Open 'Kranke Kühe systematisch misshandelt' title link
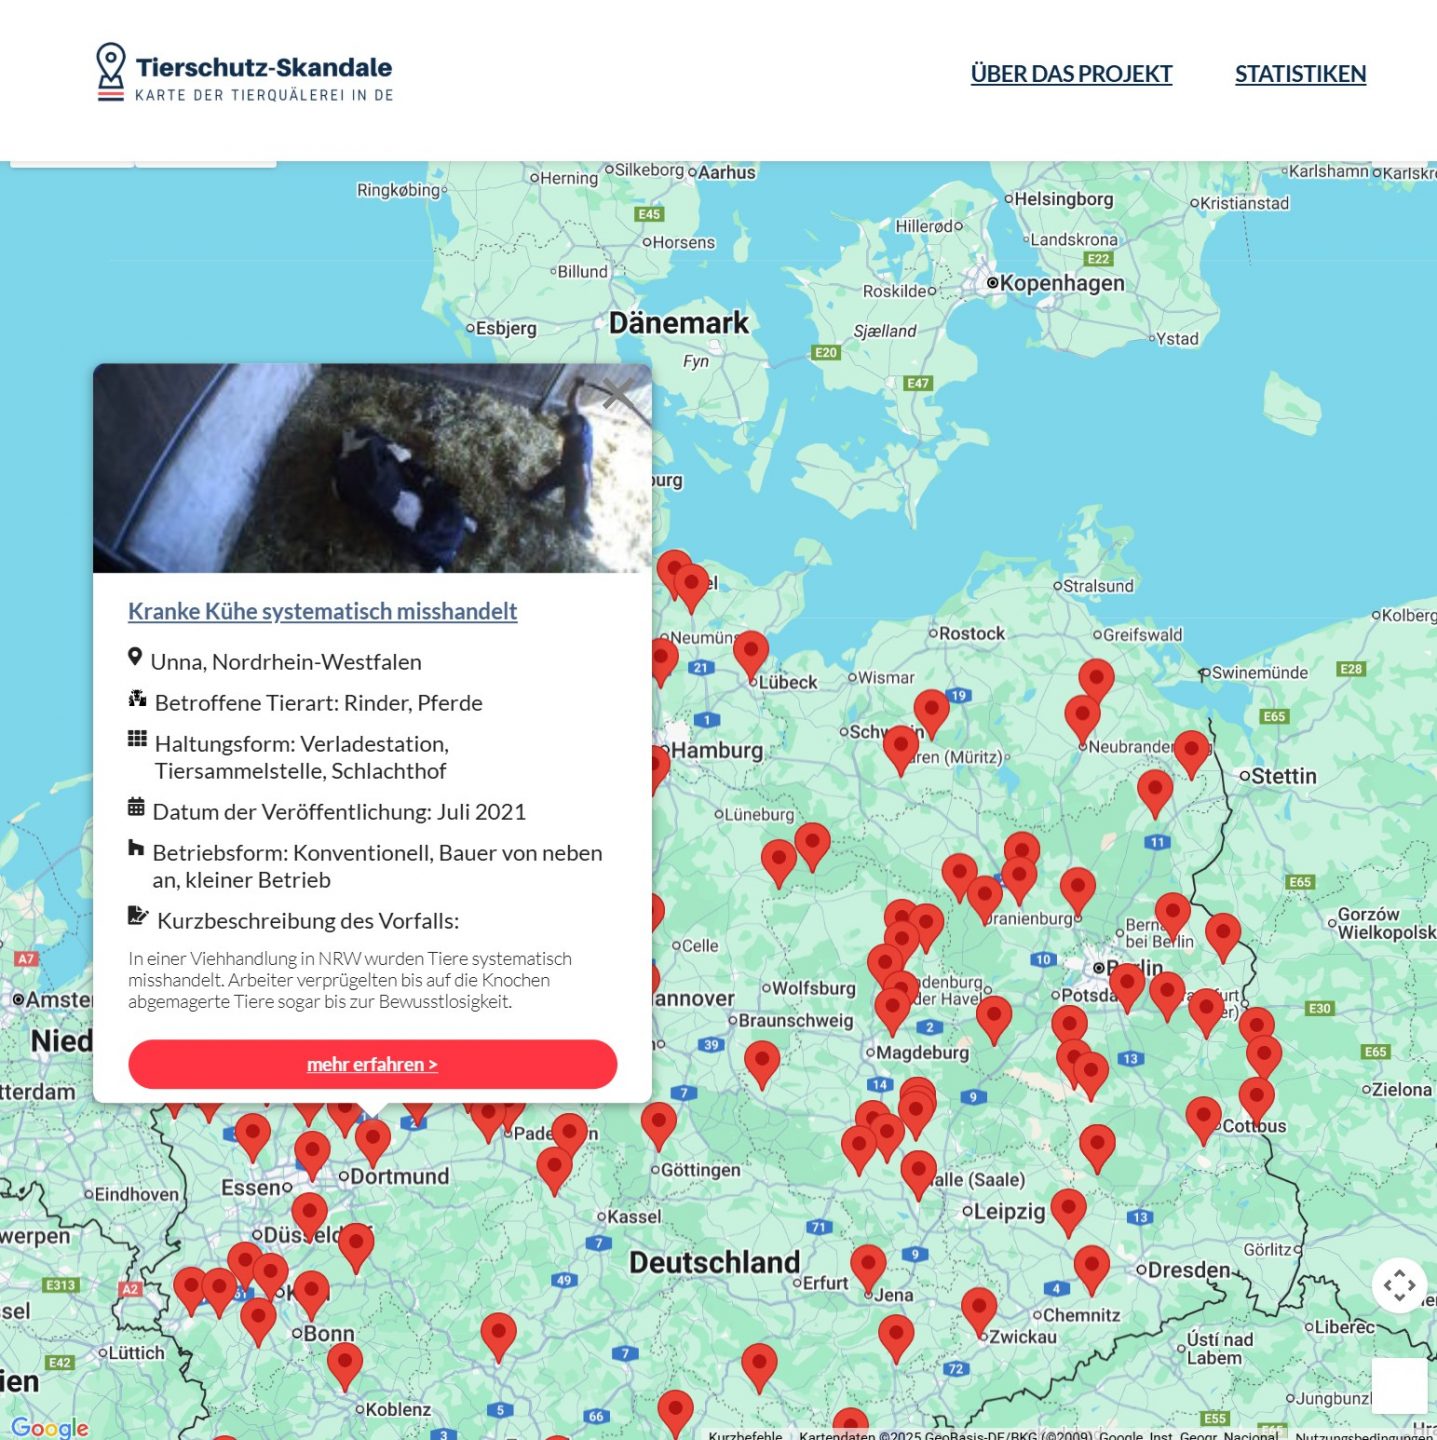 [x=322, y=611]
